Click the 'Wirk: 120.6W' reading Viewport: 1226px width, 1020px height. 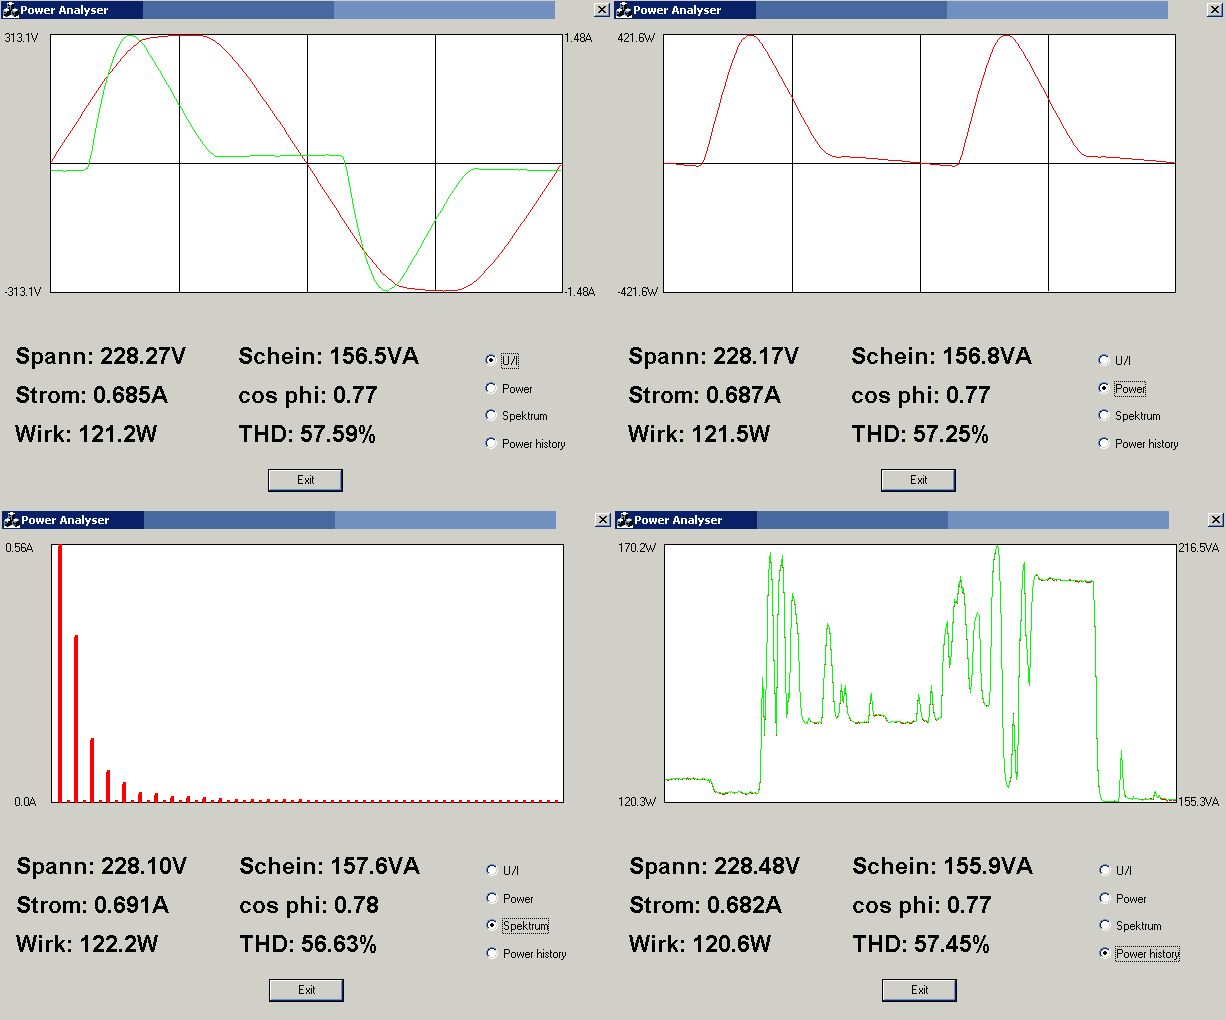coord(700,944)
